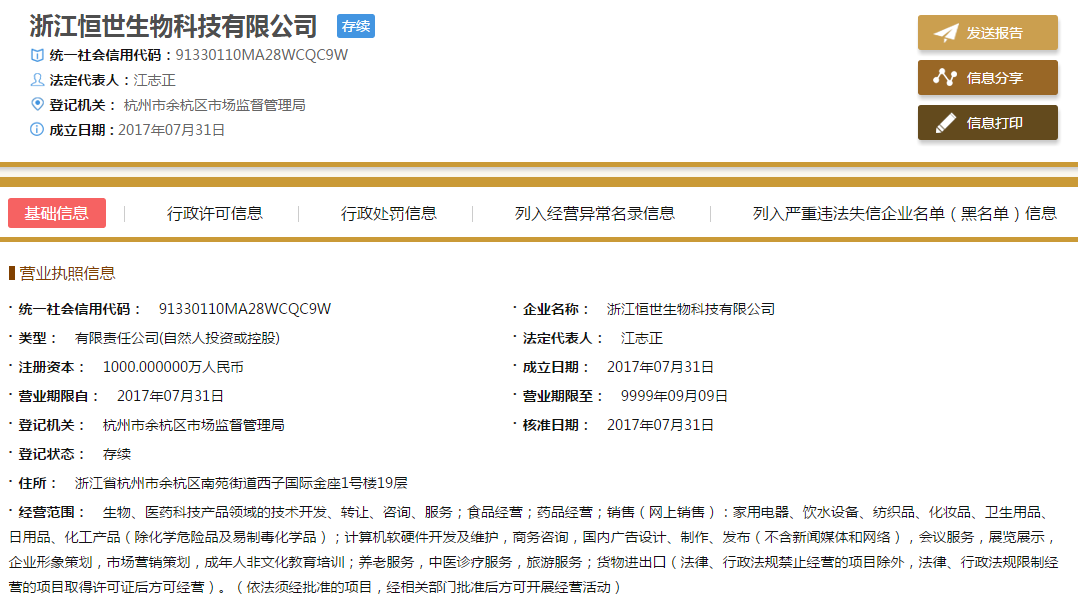Image resolution: width=1078 pixels, height=609 pixels.
Task: Click the book icon beside 统一社会信用代码
Action: [x=37, y=55]
